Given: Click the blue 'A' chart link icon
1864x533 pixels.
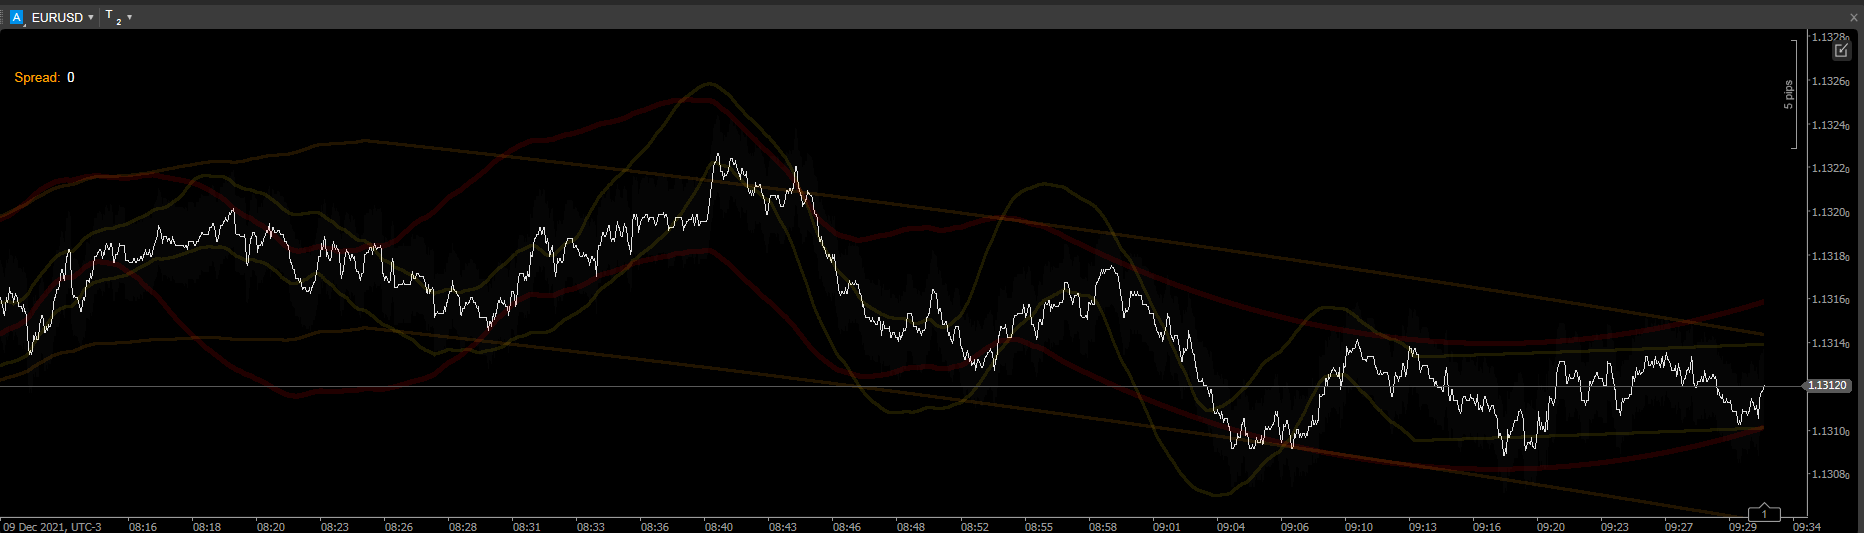Looking at the screenshot, I should click(16, 17).
